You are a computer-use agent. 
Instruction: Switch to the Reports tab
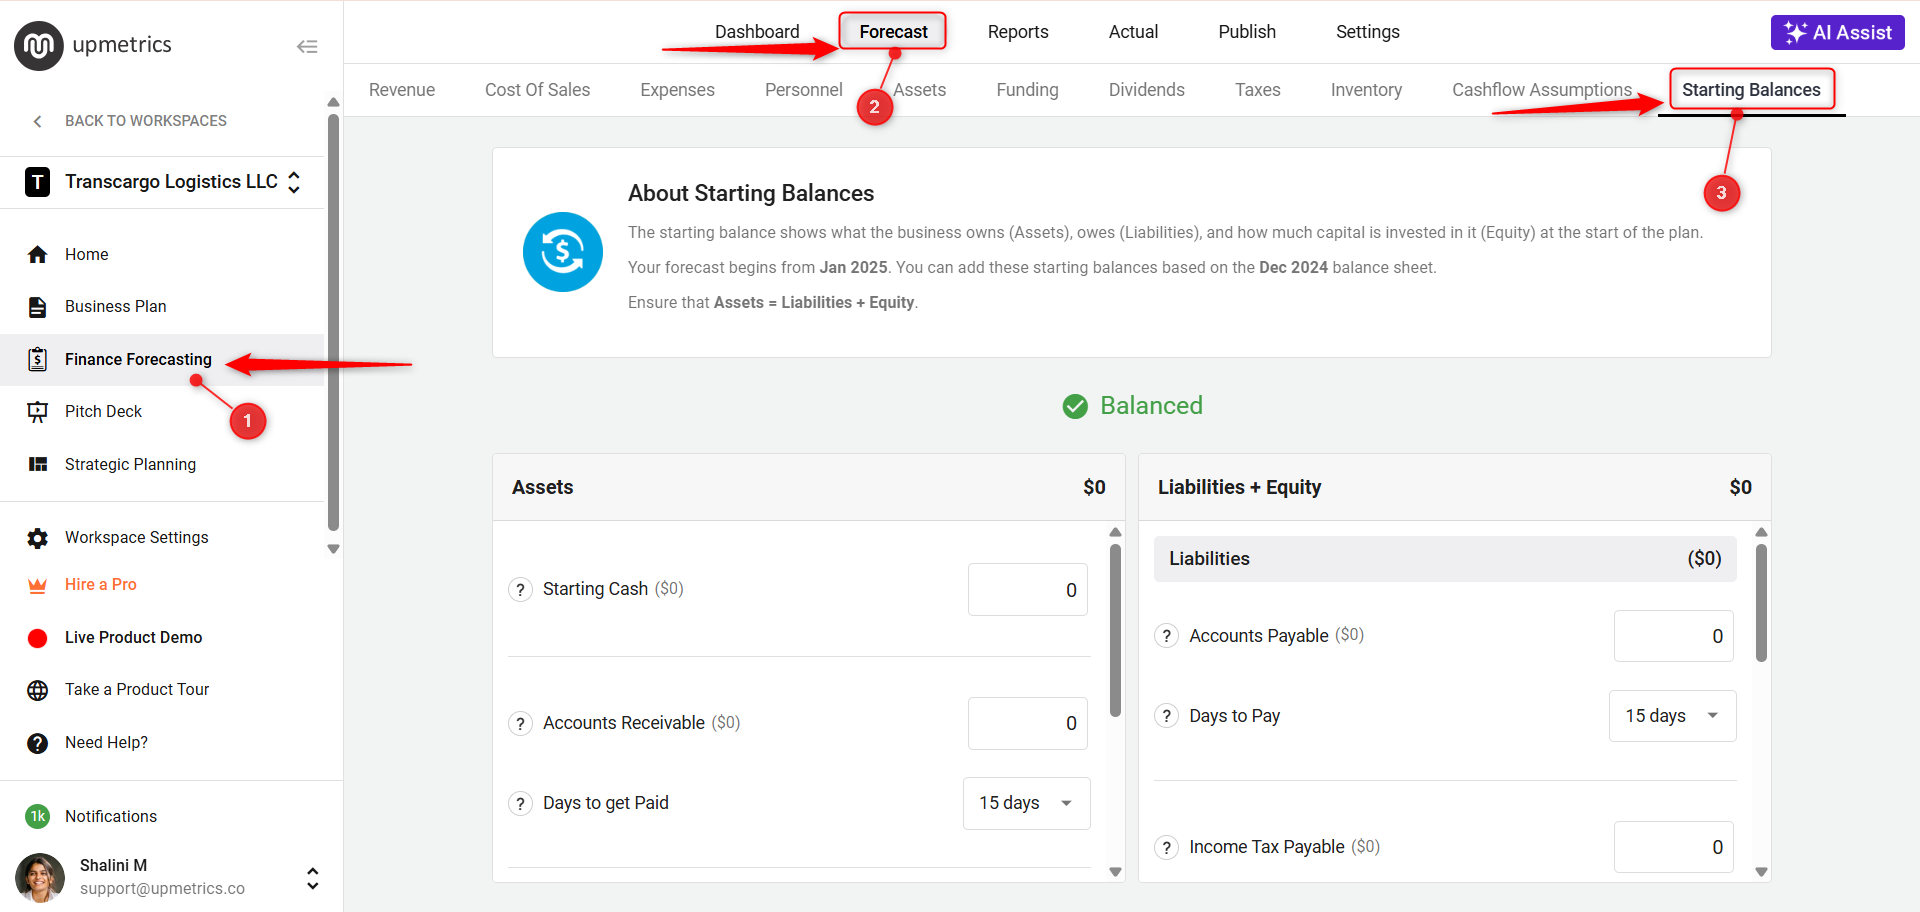tap(1018, 32)
